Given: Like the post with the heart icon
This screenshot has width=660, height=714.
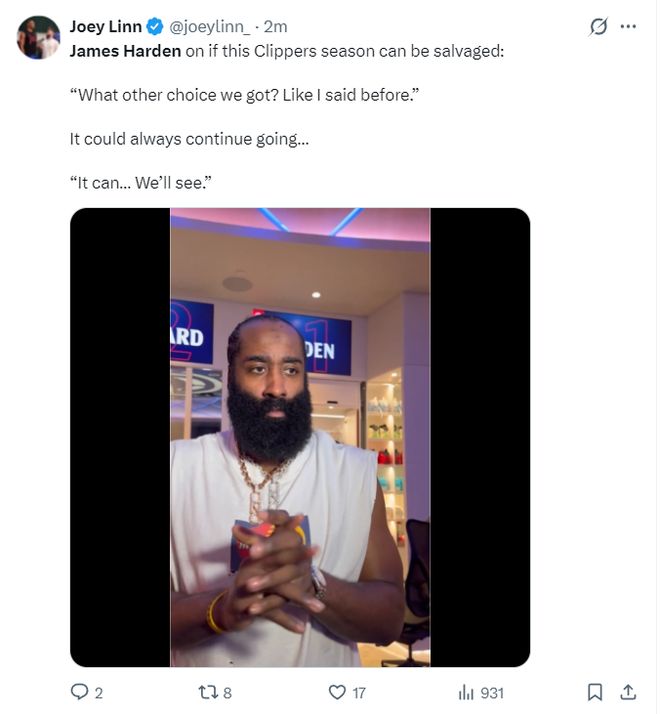Looking at the screenshot, I should pyautogui.click(x=337, y=692).
